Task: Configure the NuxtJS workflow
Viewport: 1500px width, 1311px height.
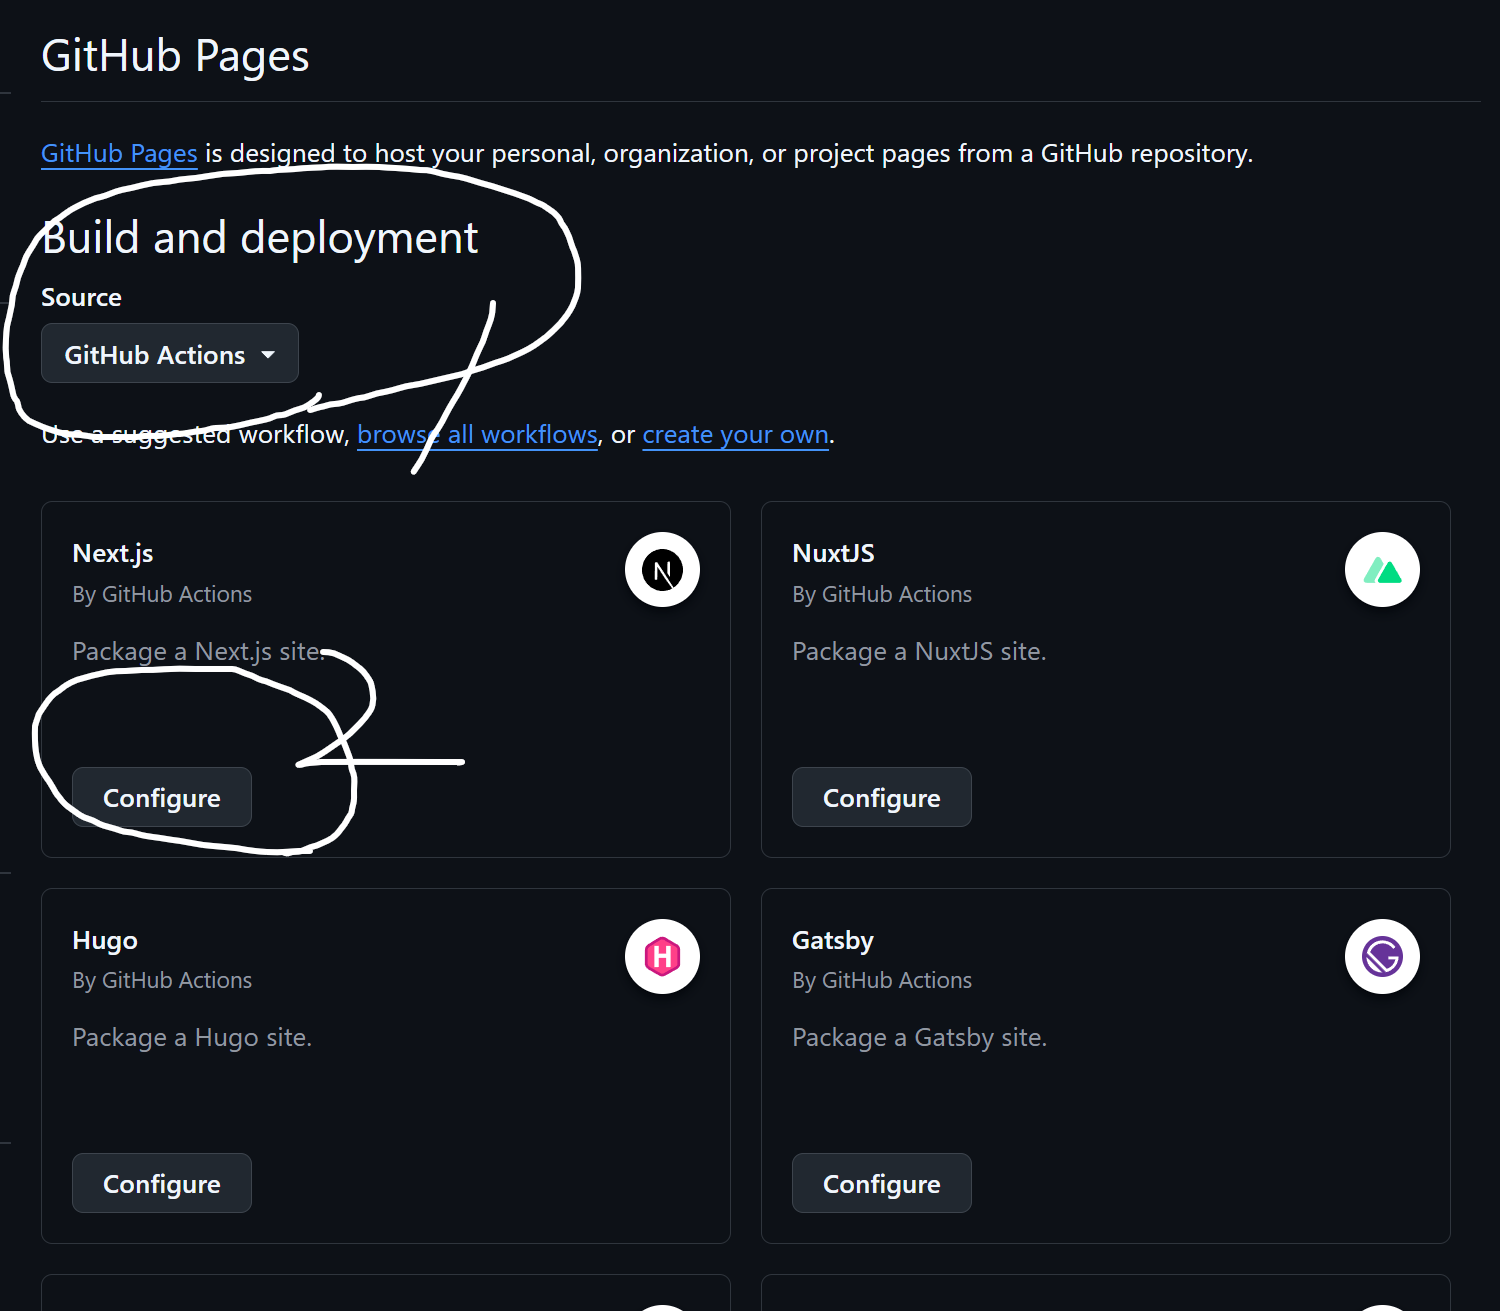Action: [881, 797]
